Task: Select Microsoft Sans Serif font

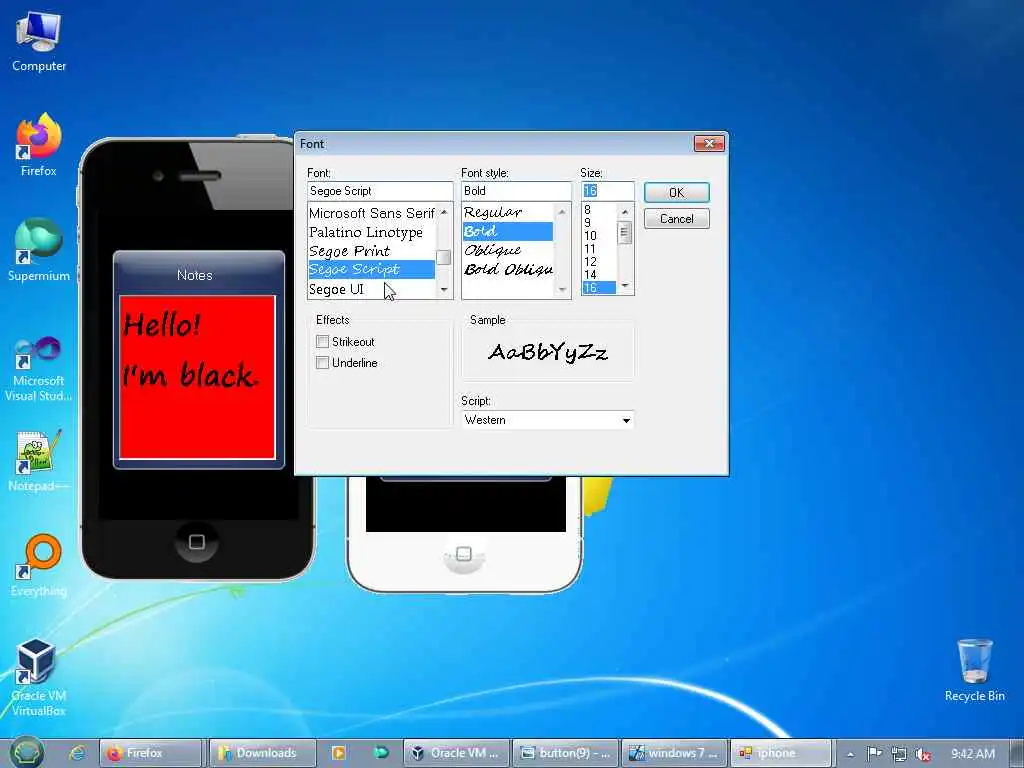Action: point(372,213)
